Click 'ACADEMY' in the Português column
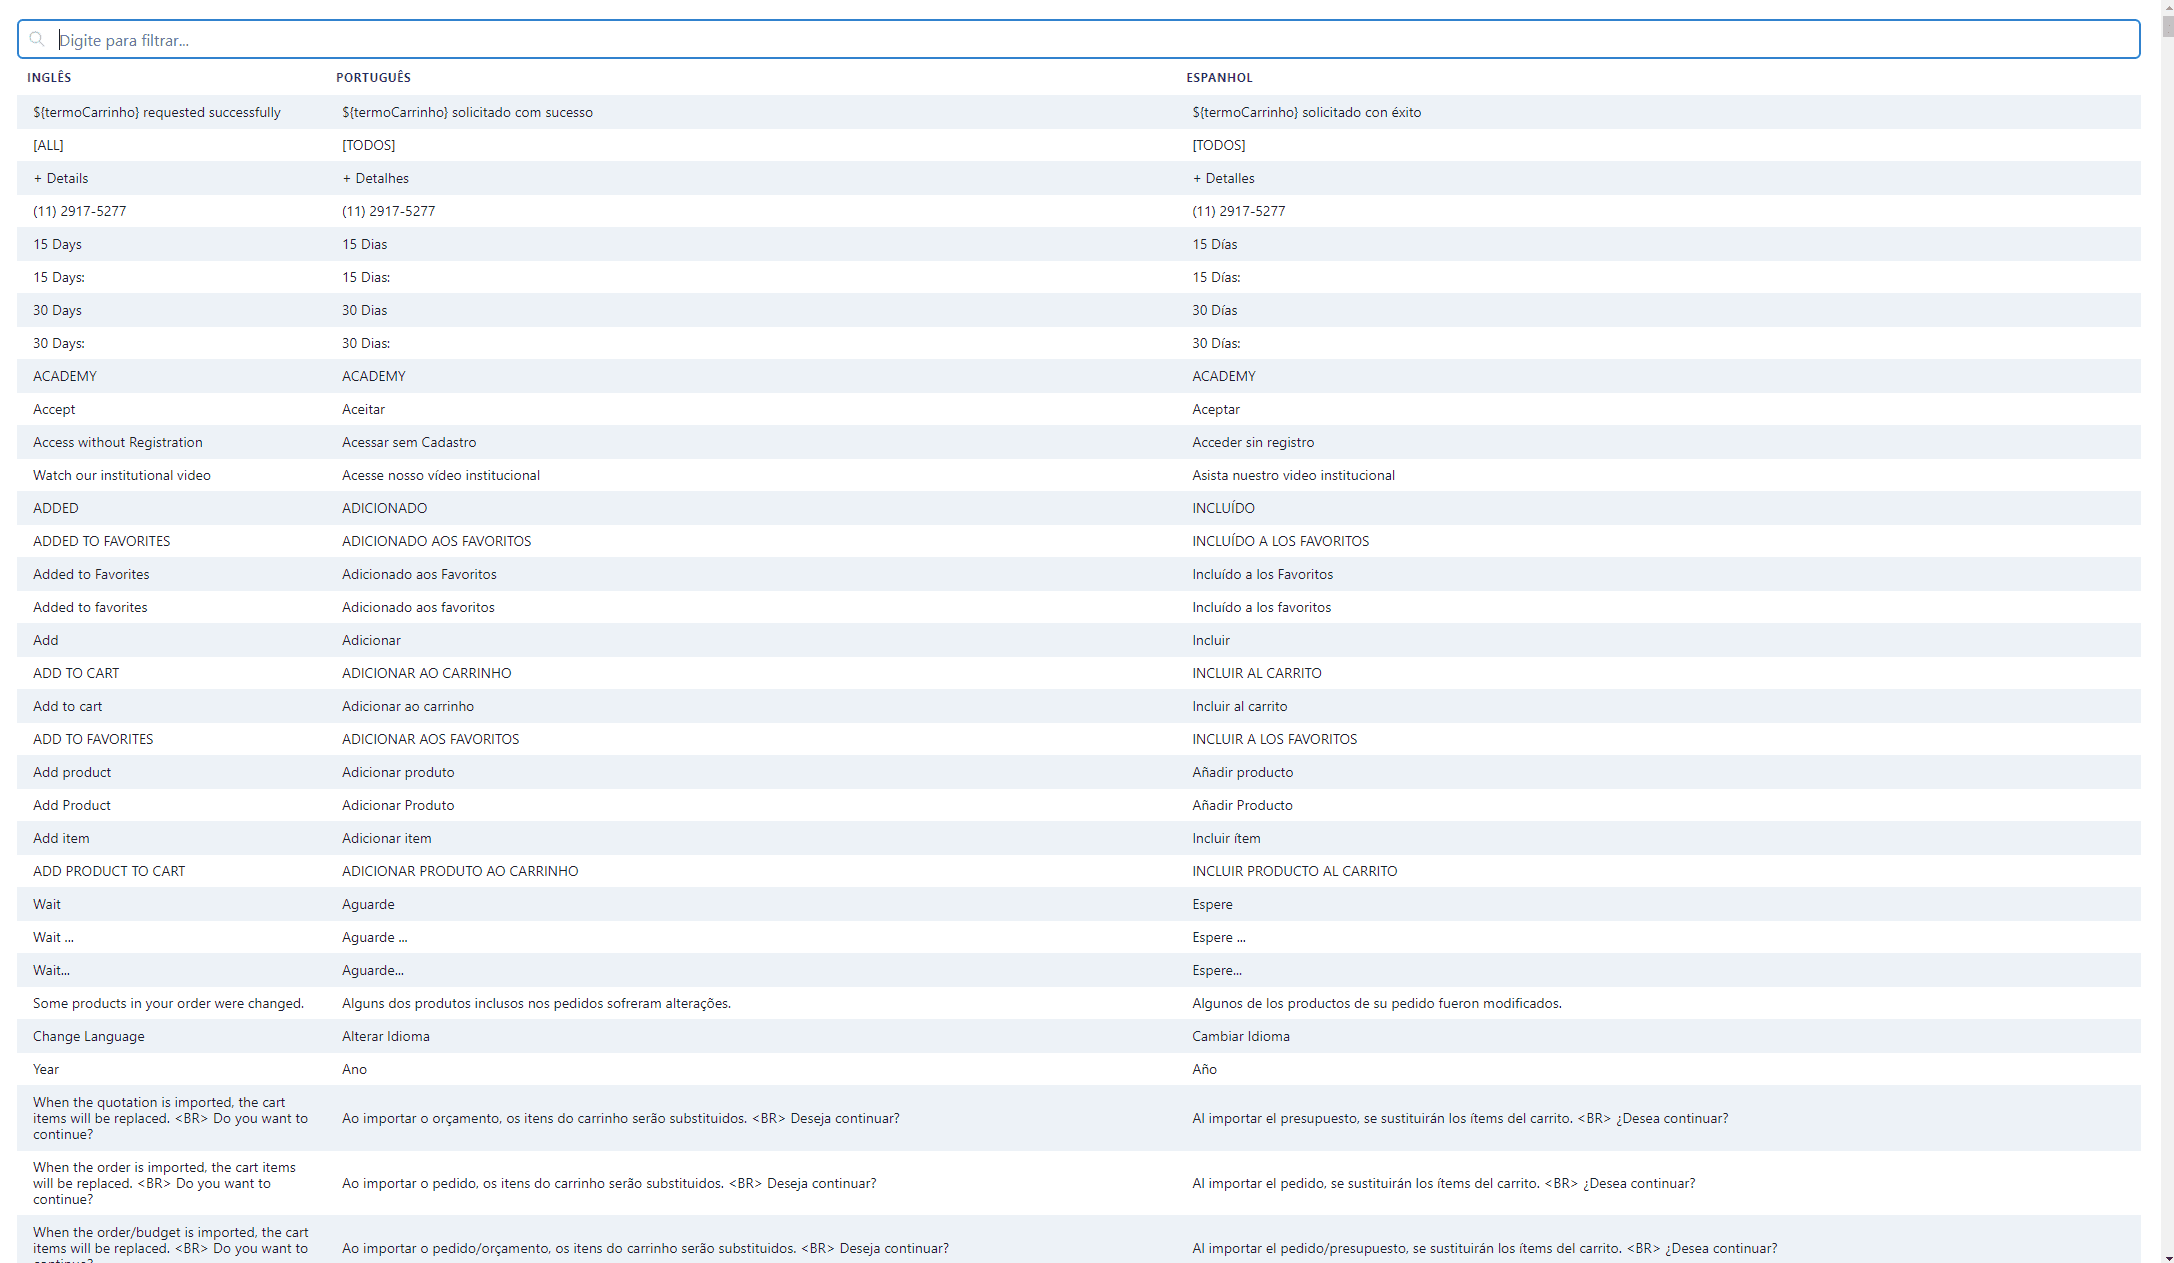Screen dimensions: 2174x1263 click(x=374, y=376)
